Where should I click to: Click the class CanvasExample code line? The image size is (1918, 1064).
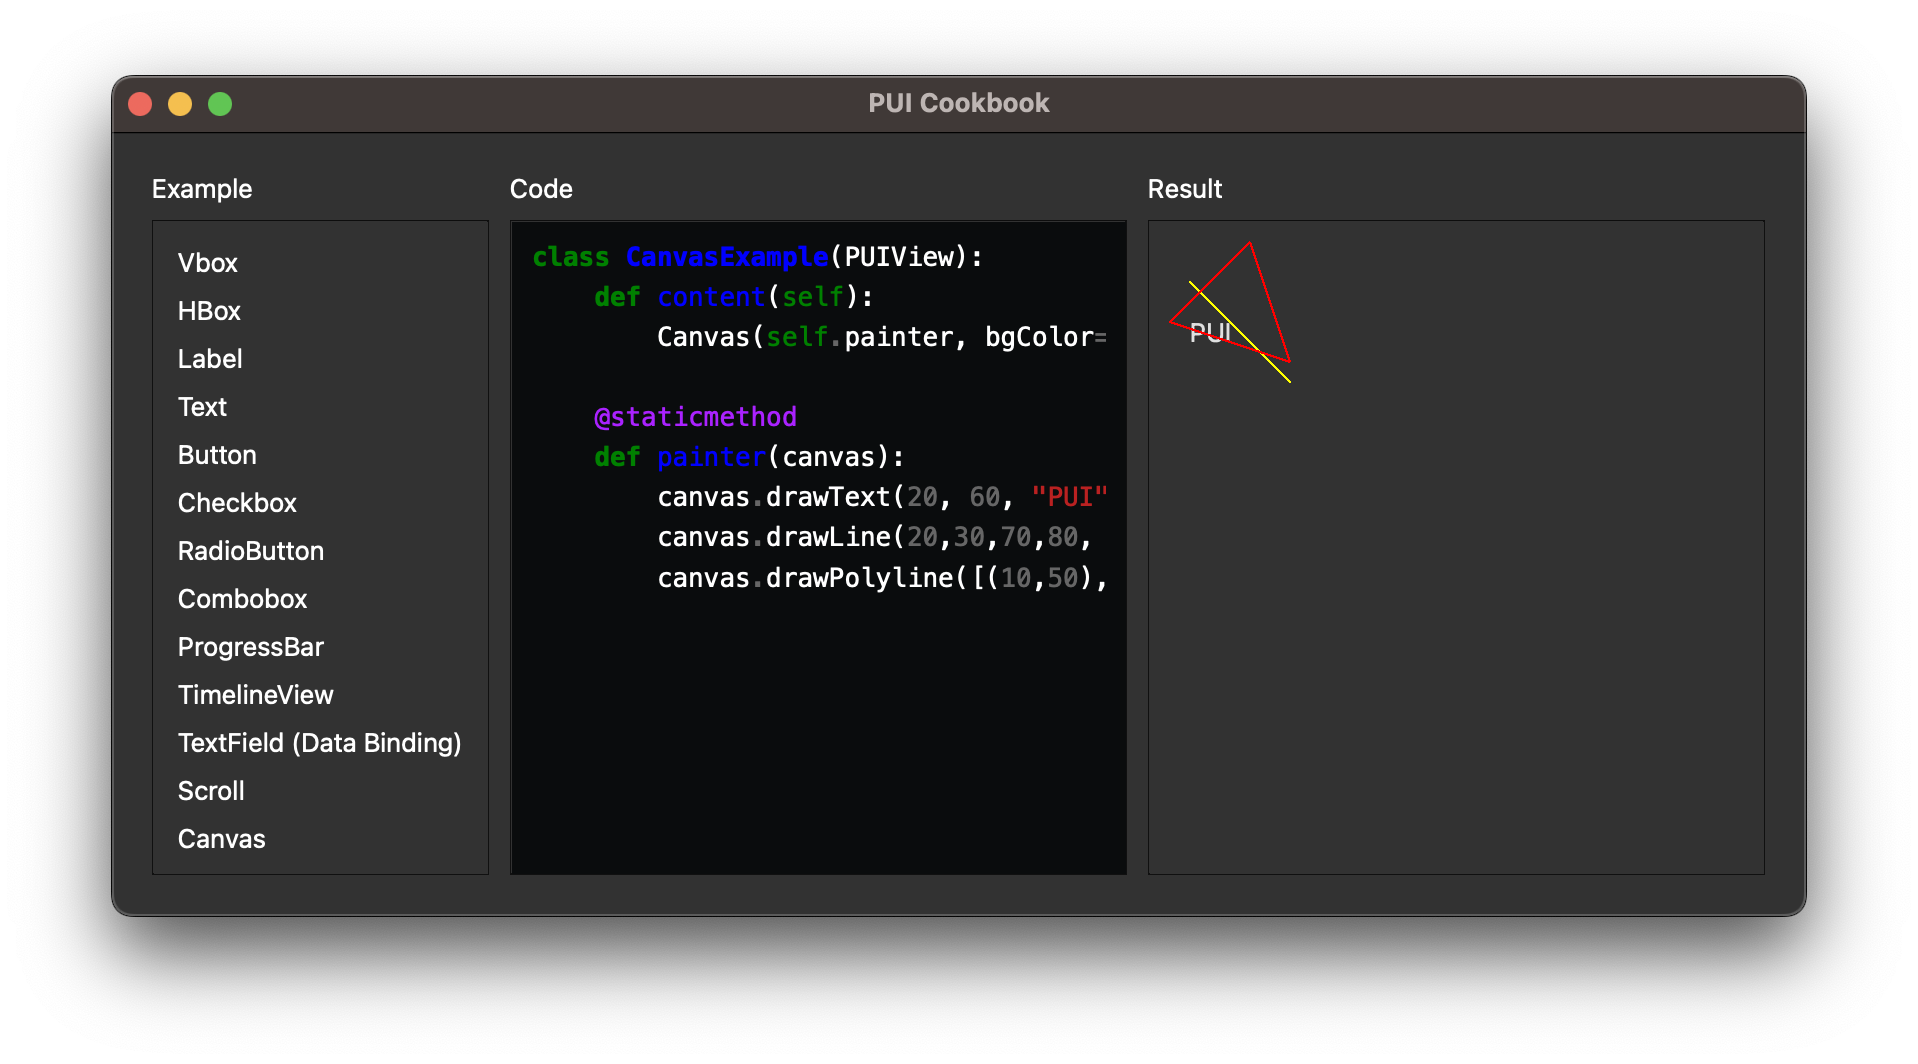757,257
